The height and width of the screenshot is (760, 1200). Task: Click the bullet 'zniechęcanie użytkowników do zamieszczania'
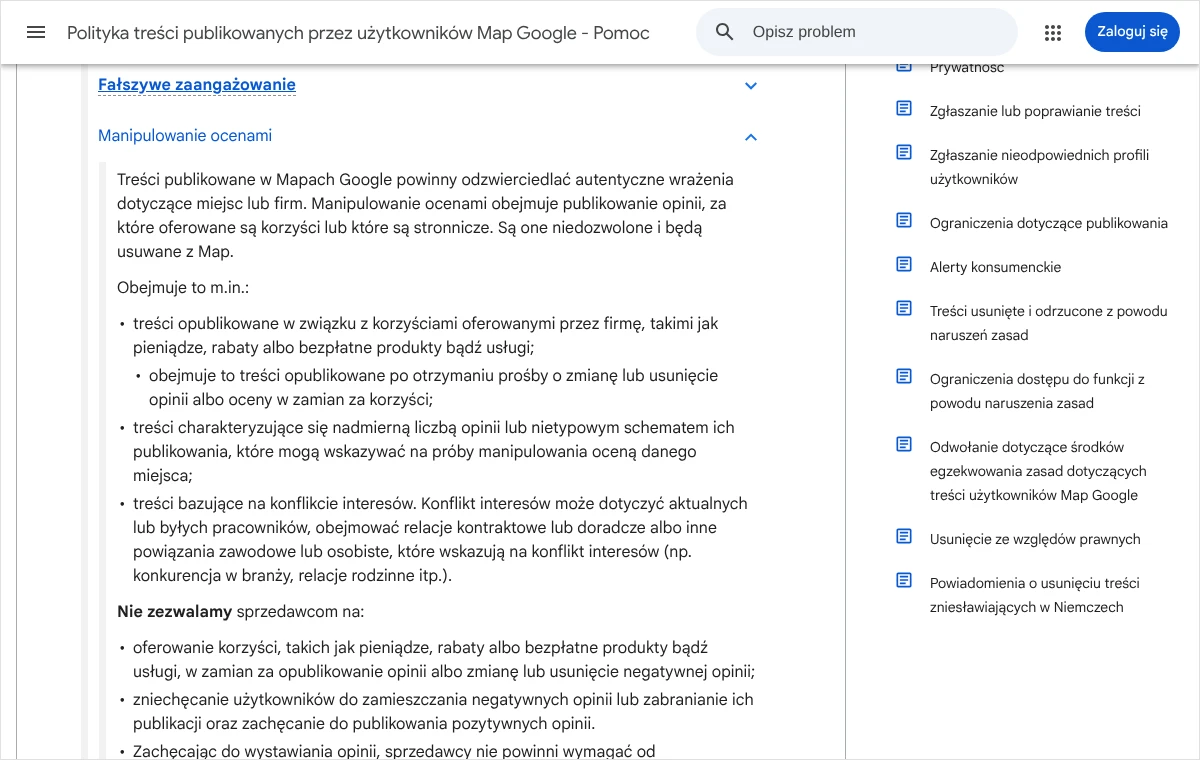click(443, 712)
